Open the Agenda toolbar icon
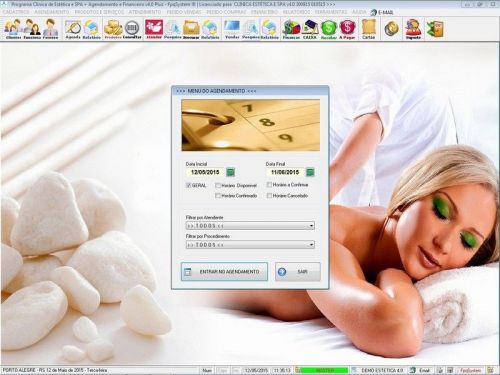 (73, 29)
